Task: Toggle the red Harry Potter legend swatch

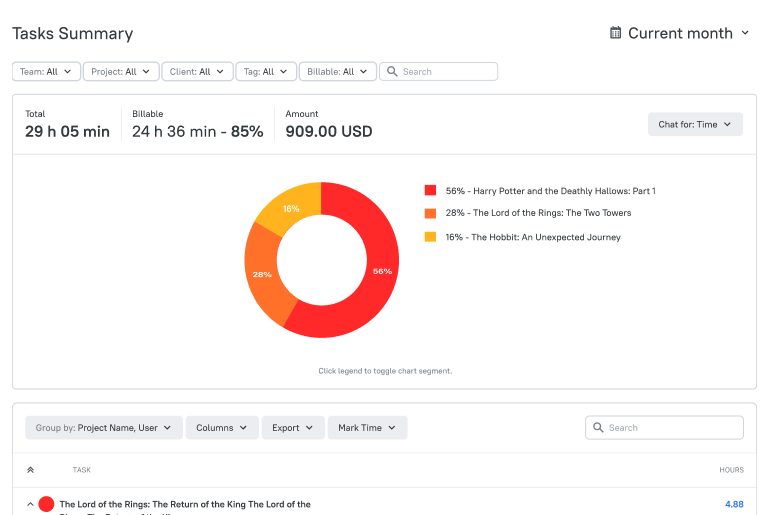Action: tap(431, 190)
